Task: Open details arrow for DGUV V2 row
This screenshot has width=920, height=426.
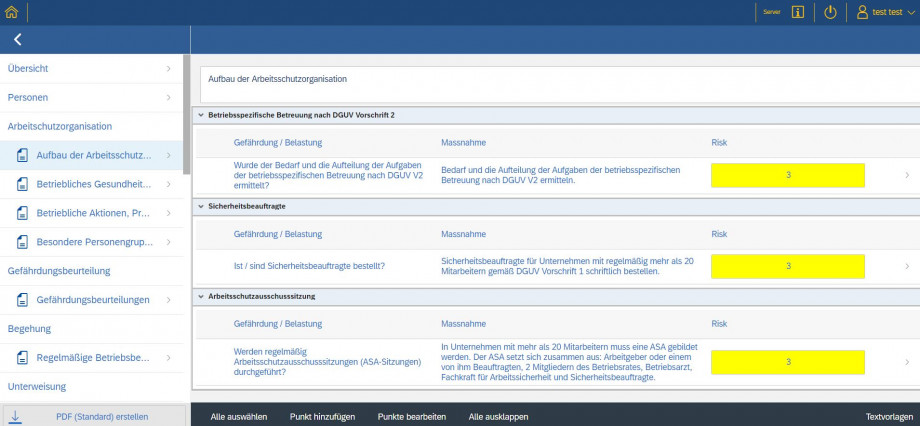Action: coord(907,175)
